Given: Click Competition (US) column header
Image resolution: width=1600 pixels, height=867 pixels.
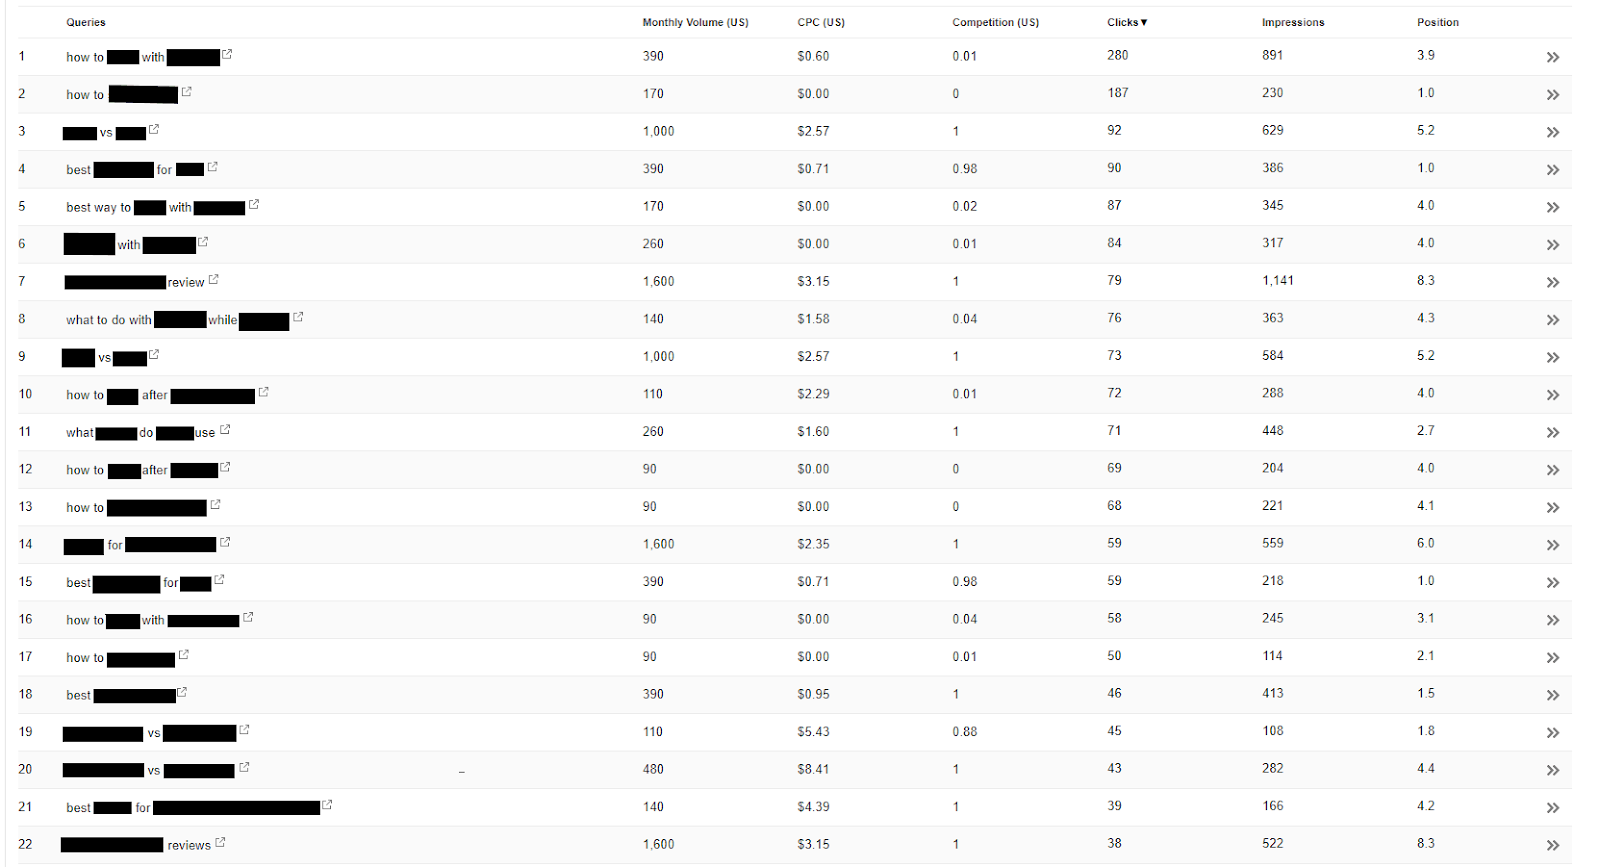Looking at the screenshot, I should tap(995, 22).
